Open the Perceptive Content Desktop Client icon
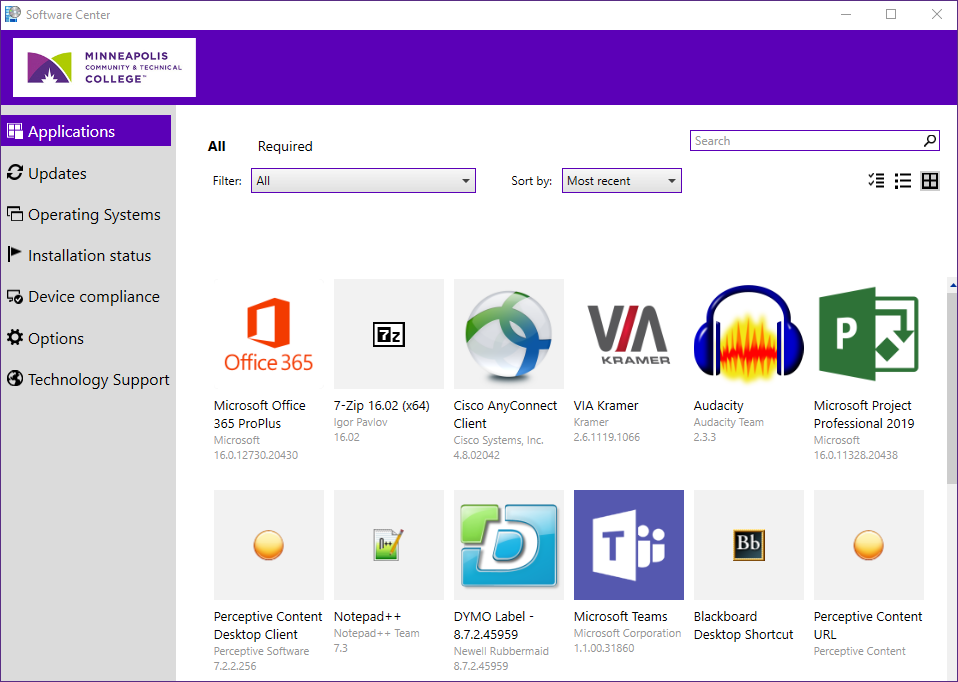The width and height of the screenshot is (958, 682). coord(269,545)
